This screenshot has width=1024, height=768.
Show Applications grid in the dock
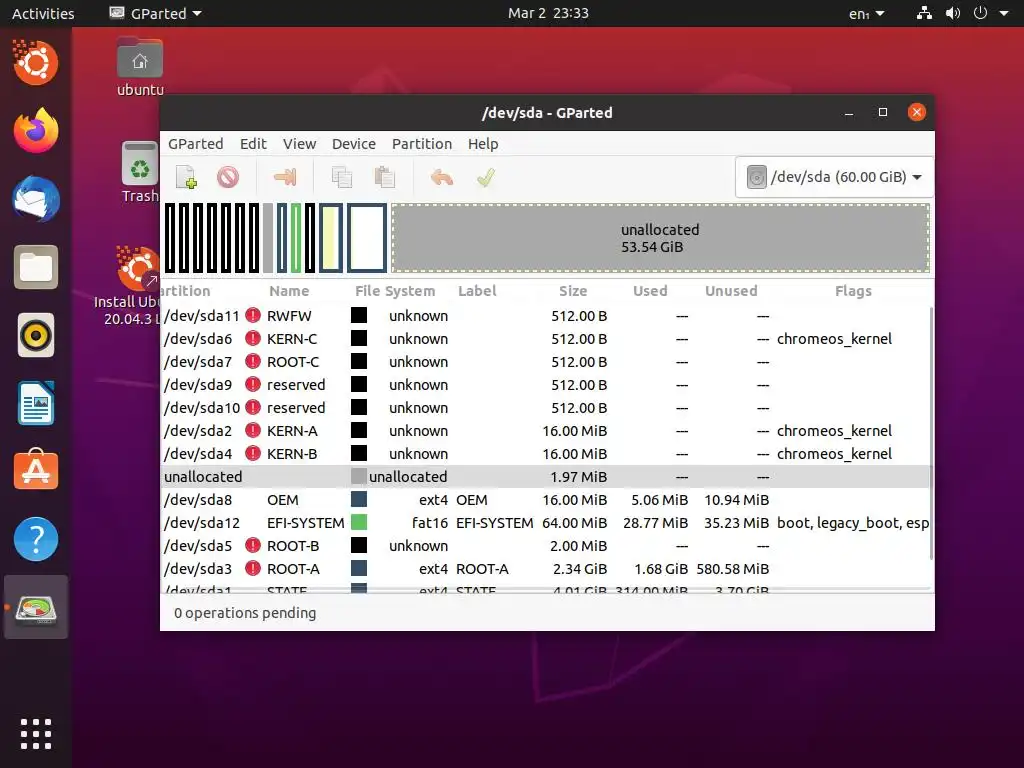tap(36, 734)
